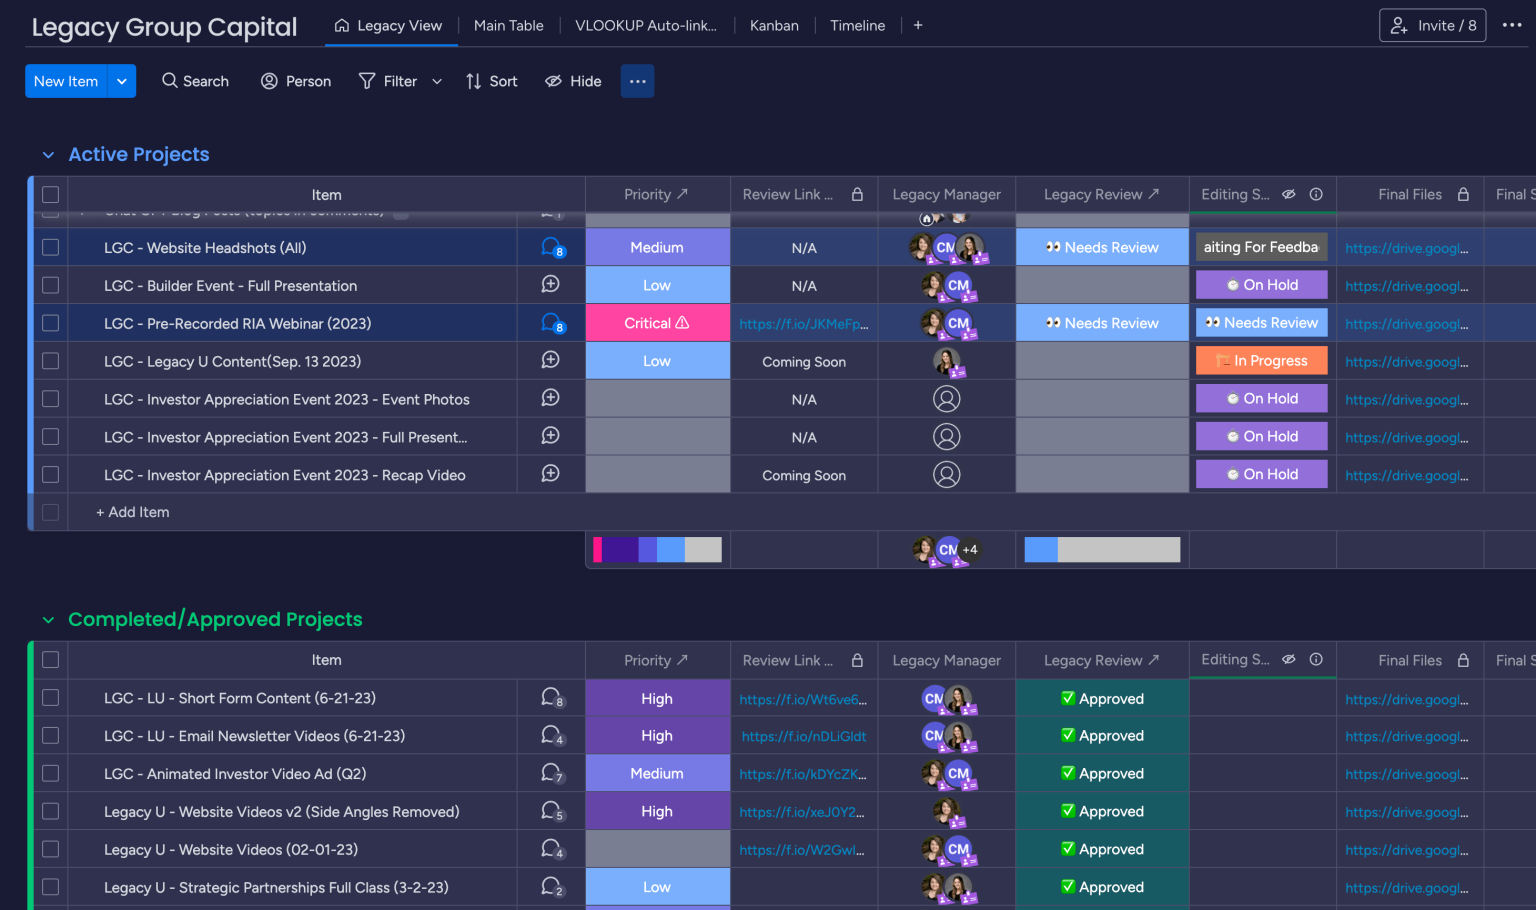
Task: Change On Hold status for Builder Event presentation
Action: [1262, 285]
